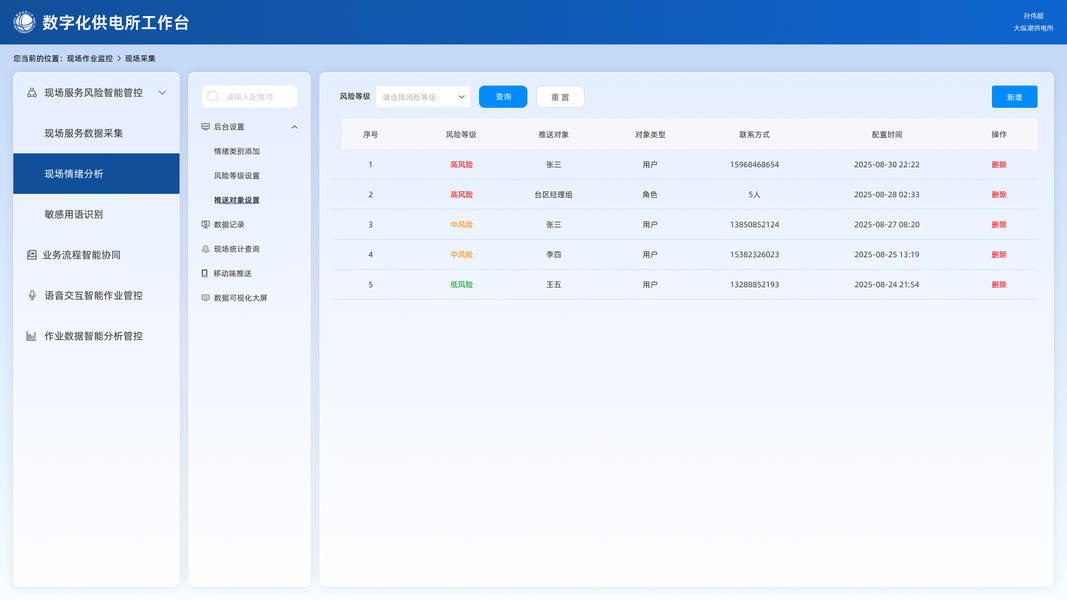Click 5人 contact cell
1067x600 pixels.
pos(755,195)
